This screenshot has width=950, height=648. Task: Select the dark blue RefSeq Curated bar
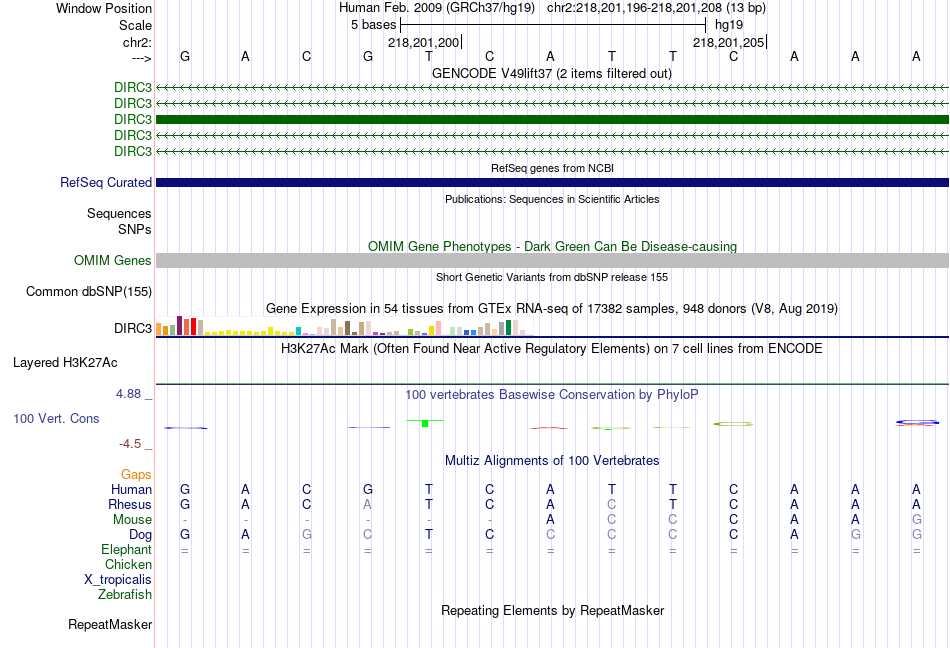pos(552,182)
